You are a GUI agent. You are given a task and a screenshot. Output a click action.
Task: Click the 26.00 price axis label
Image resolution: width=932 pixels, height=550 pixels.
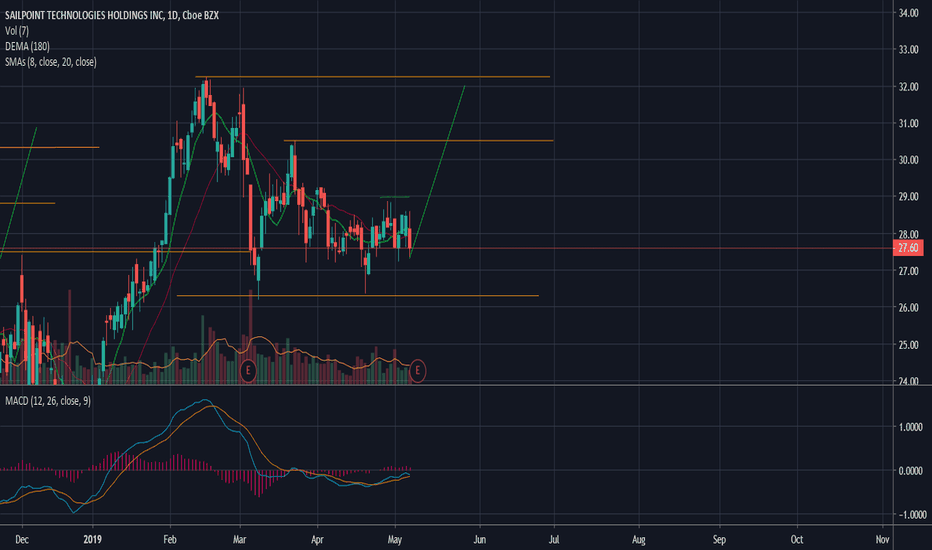pos(908,307)
